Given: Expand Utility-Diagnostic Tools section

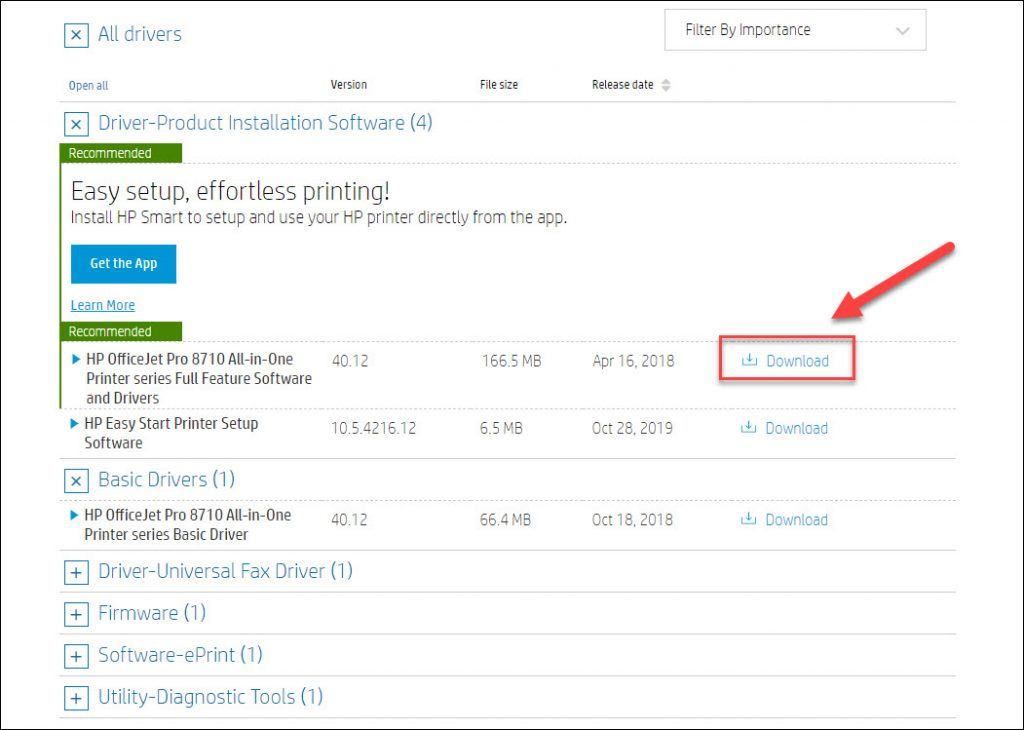Looking at the screenshot, I should (x=76, y=698).
